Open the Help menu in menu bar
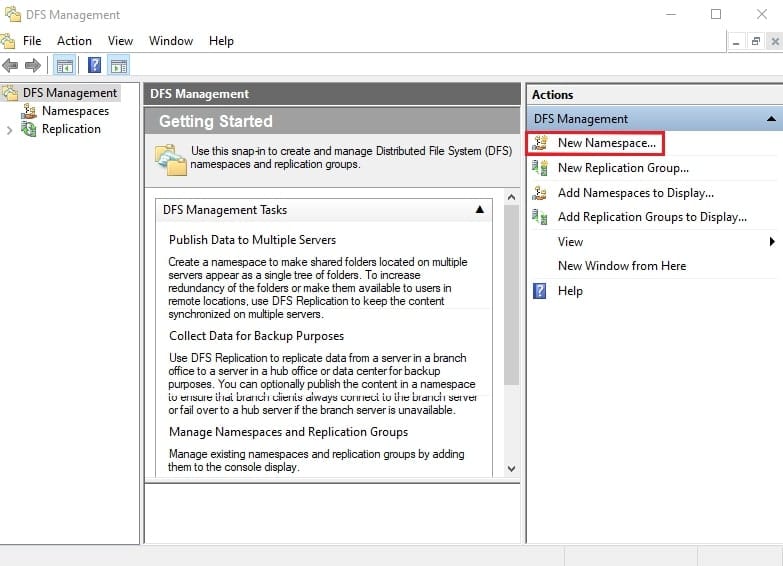 pyautogui.click(x=221, y=41)
